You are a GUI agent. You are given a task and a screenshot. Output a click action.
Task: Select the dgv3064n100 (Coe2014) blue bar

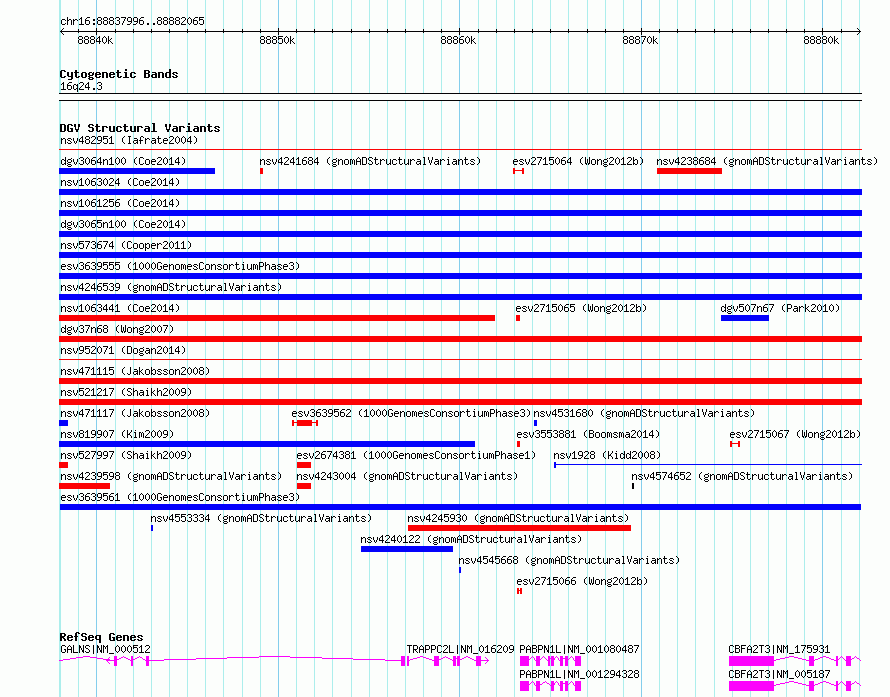[x=137, y=171]
